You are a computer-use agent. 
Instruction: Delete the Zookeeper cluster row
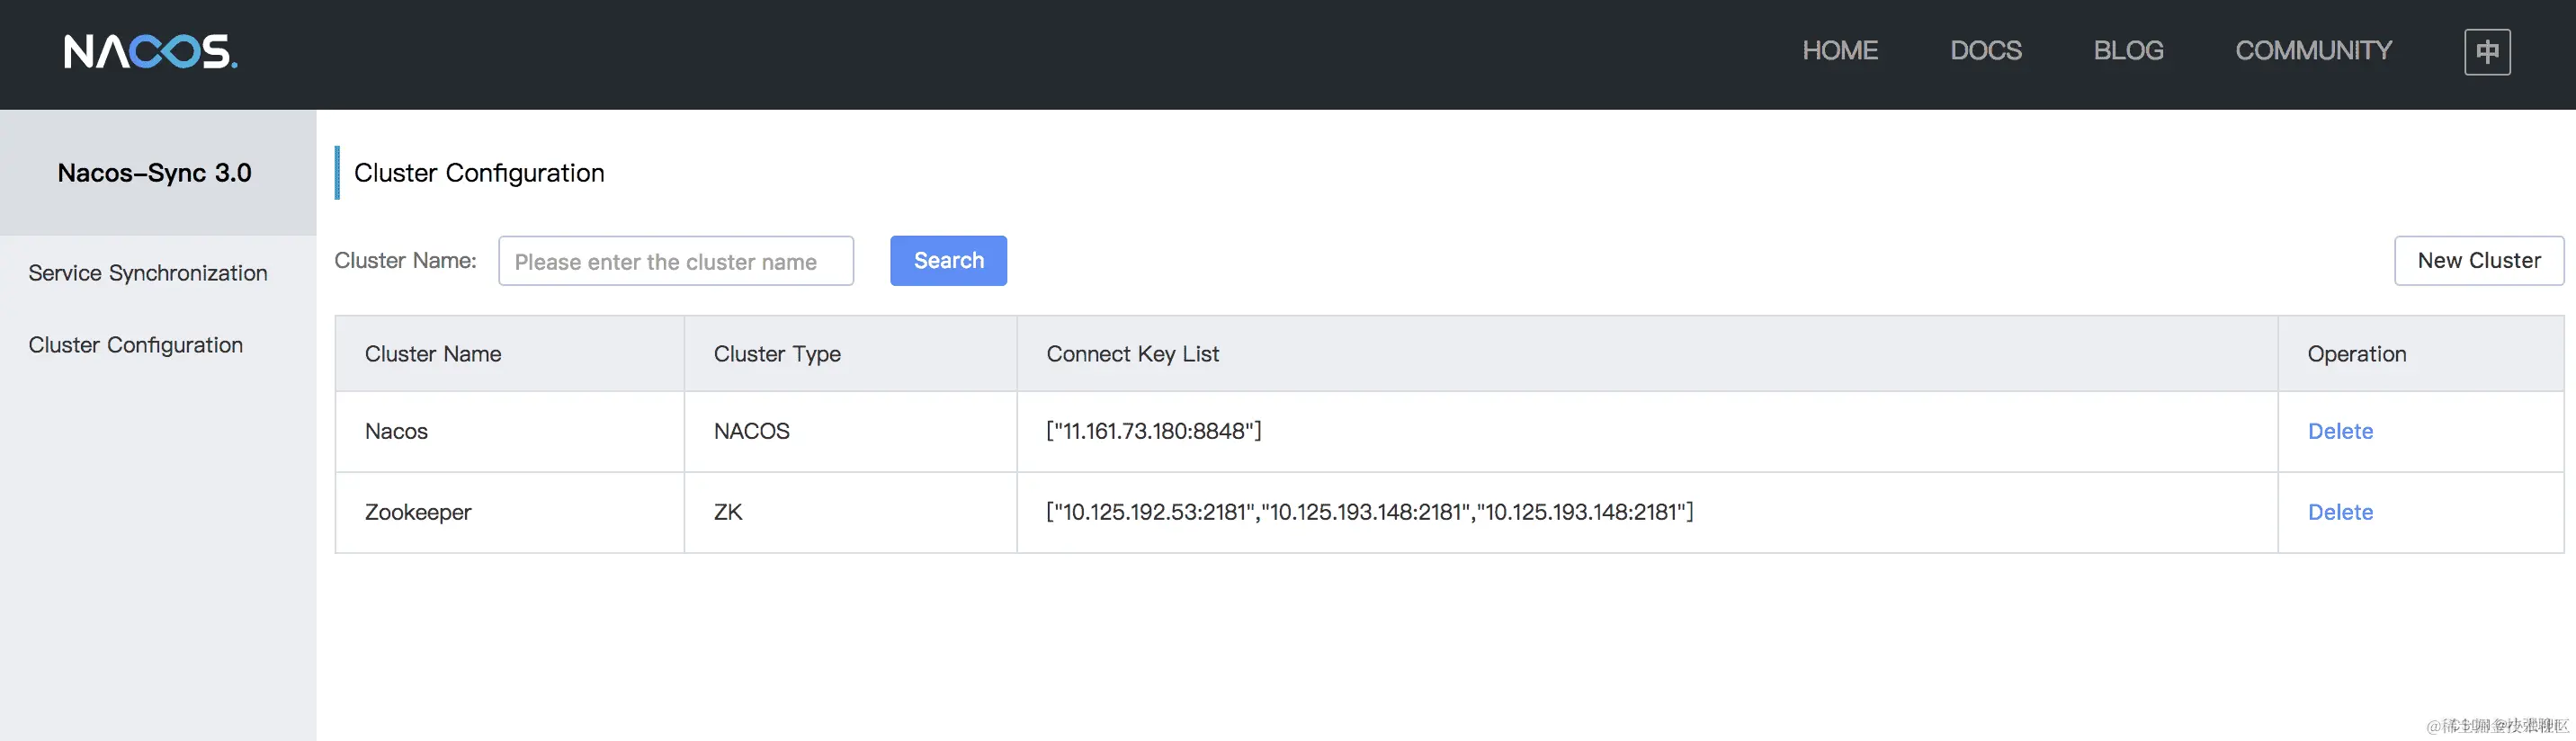click(x=2340, y=512)
